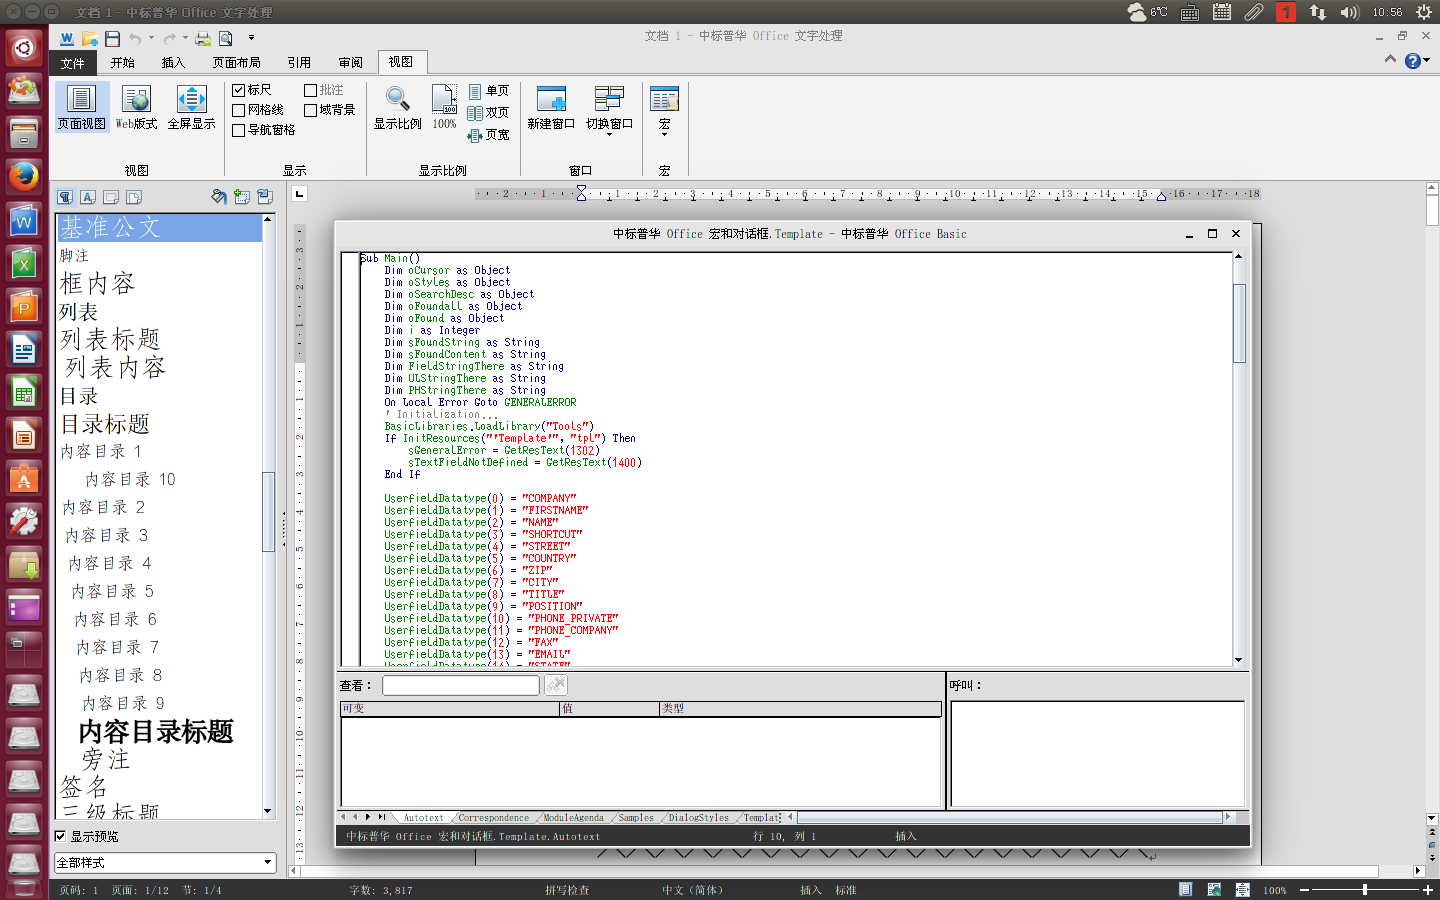1440x900 pixels.
Task: Click zoom out minus in status bar
Action: [x=1305, y=889]
